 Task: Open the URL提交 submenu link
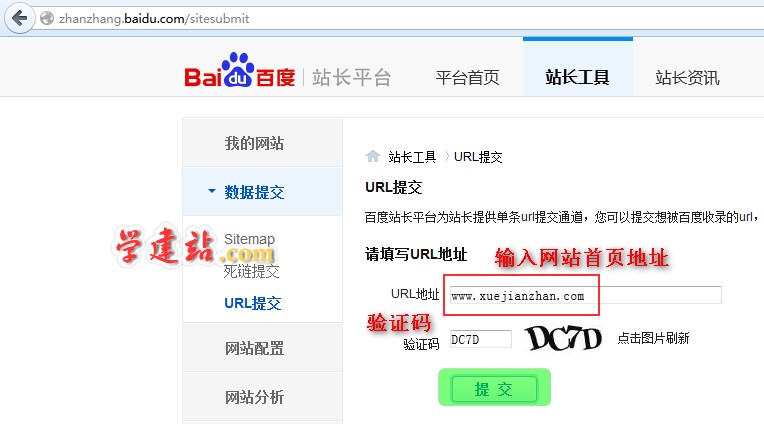(252, 303)
